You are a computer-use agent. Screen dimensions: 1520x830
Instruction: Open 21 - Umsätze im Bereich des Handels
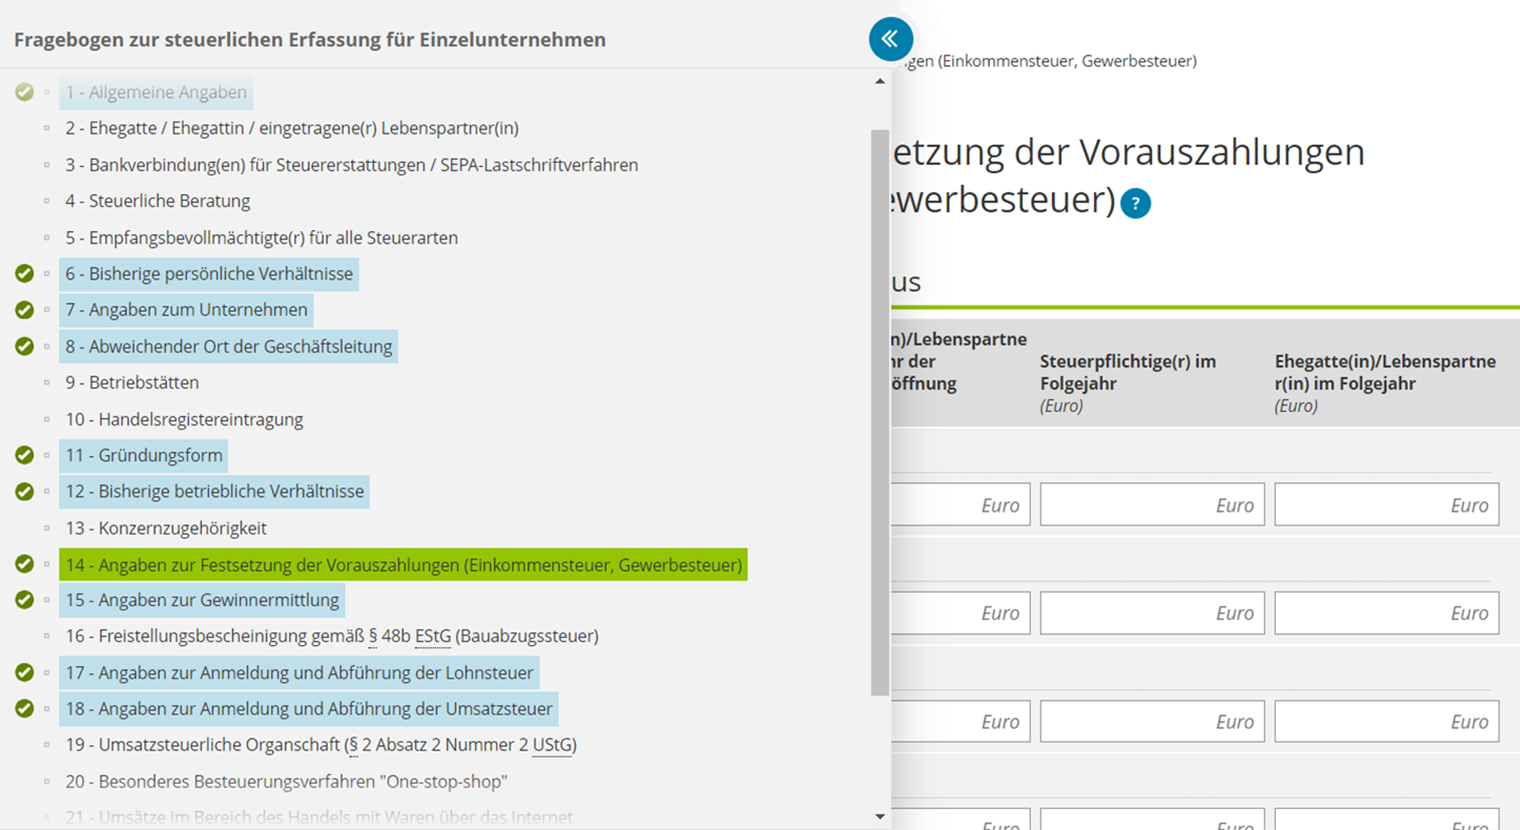[319, 817]
